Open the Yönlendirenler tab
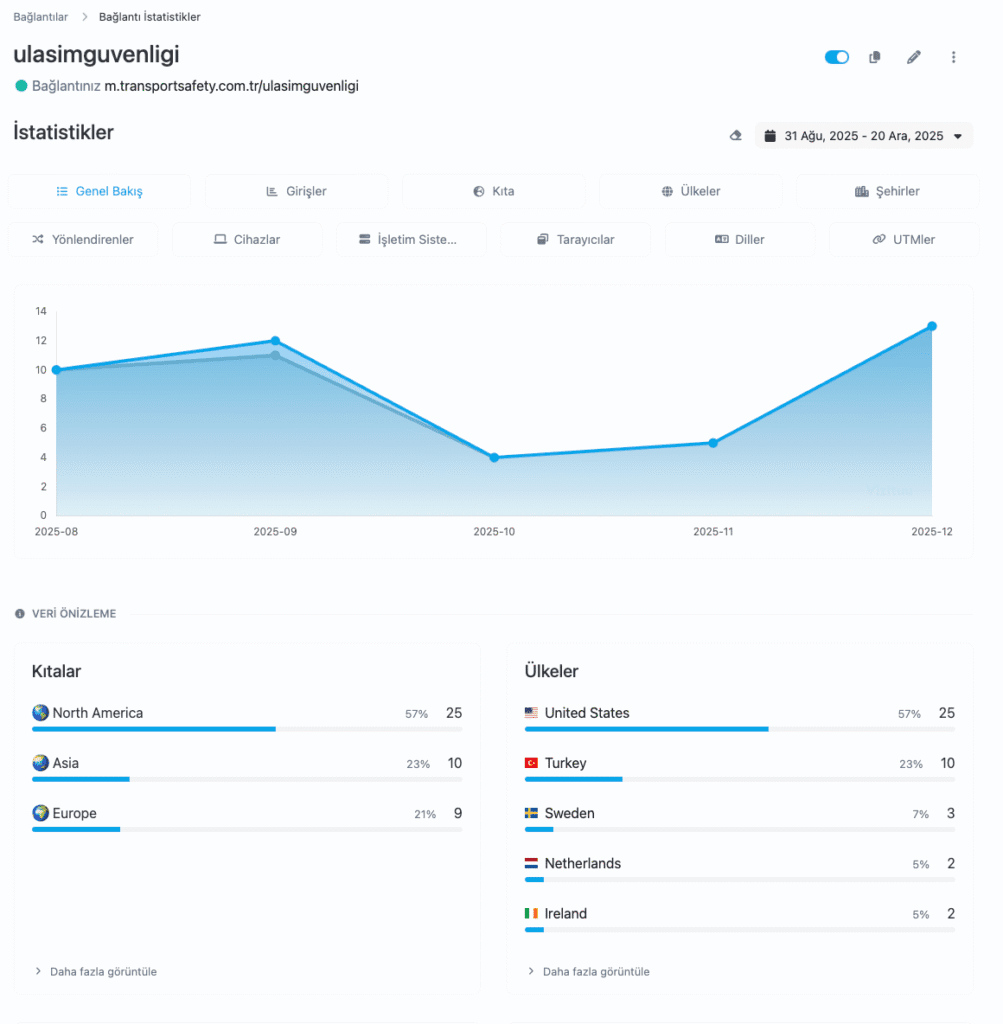This screenshot has height=1024, width=1003. [83, 239]
